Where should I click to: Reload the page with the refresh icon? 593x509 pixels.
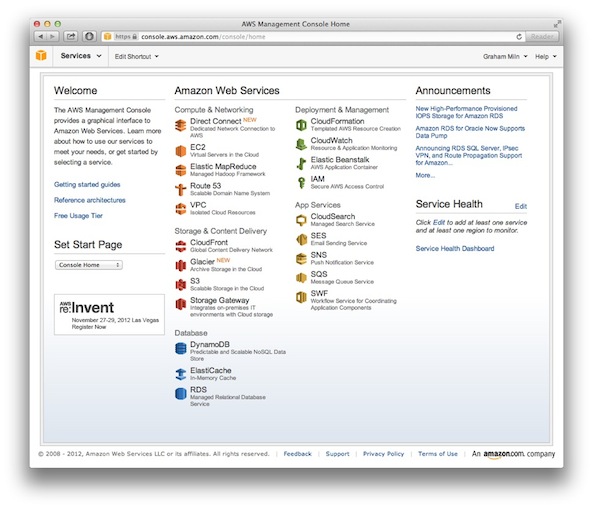(519, 37)
